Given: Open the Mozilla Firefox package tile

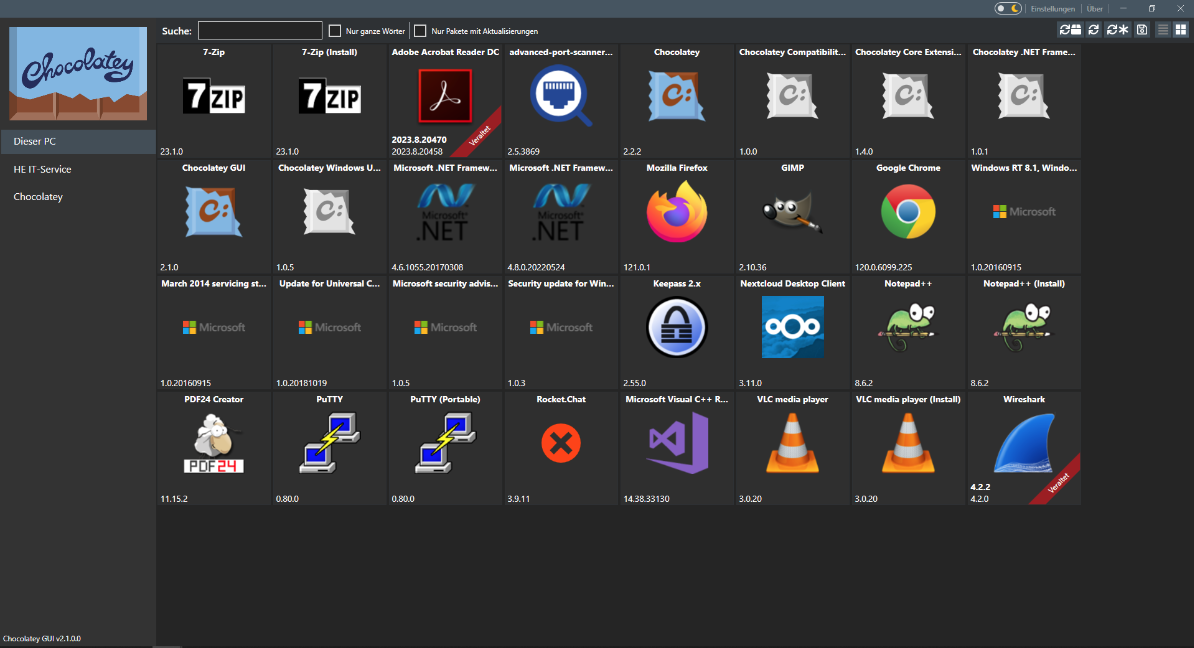Looking at the screenshot, I should coord(677,217).
